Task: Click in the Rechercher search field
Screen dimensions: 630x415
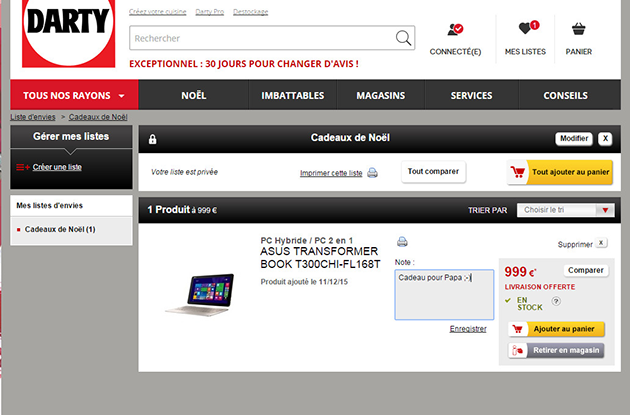Action: coord(260,38)
